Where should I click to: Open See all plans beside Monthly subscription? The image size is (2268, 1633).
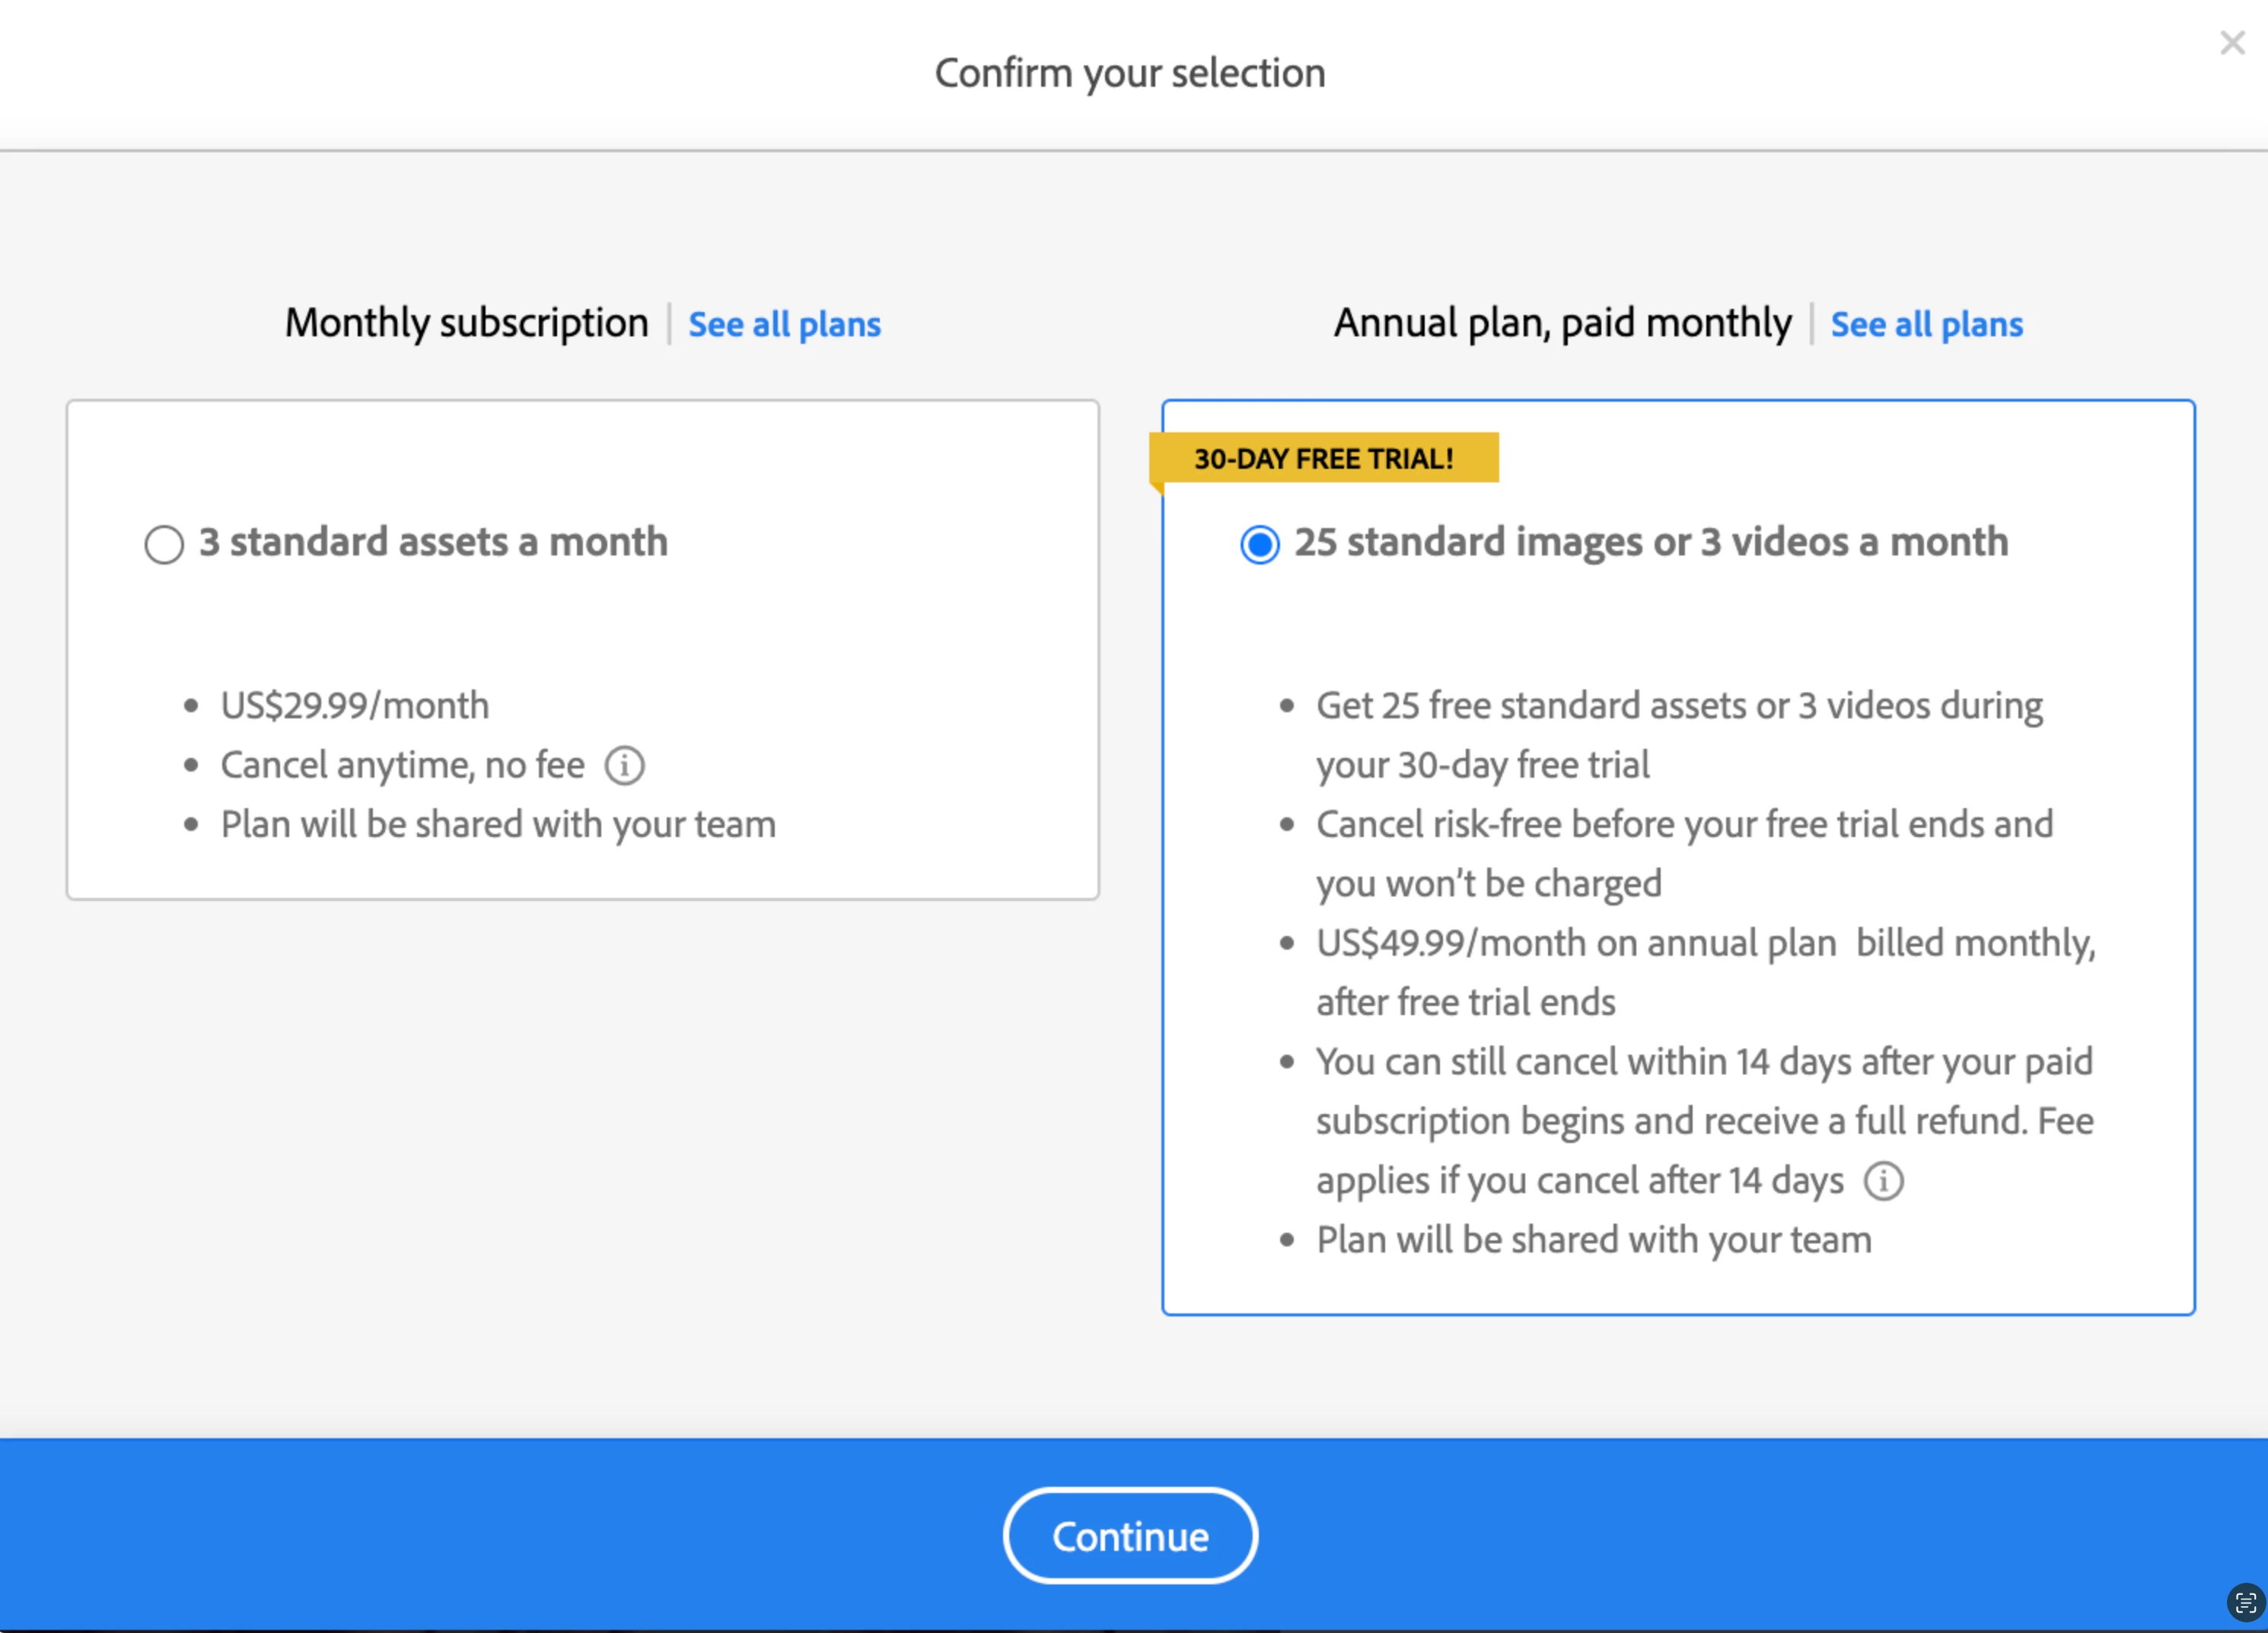coord(784,325)
